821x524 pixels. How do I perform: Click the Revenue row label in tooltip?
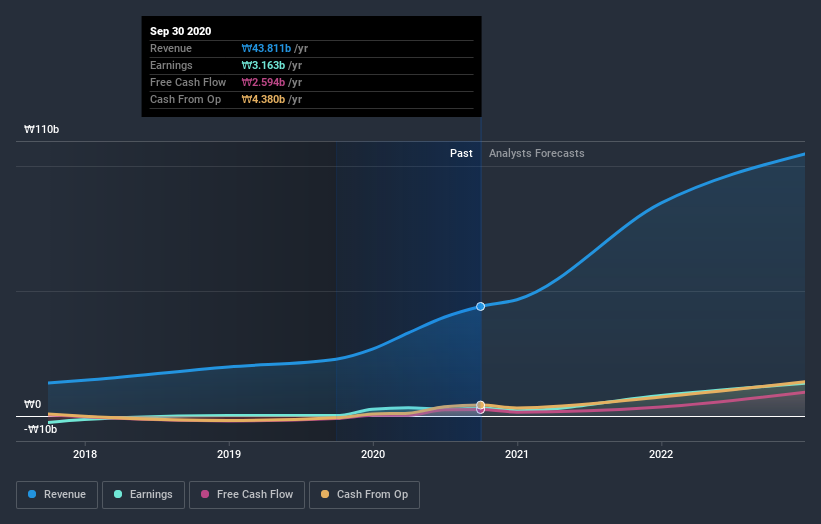(x=171, y=48)
